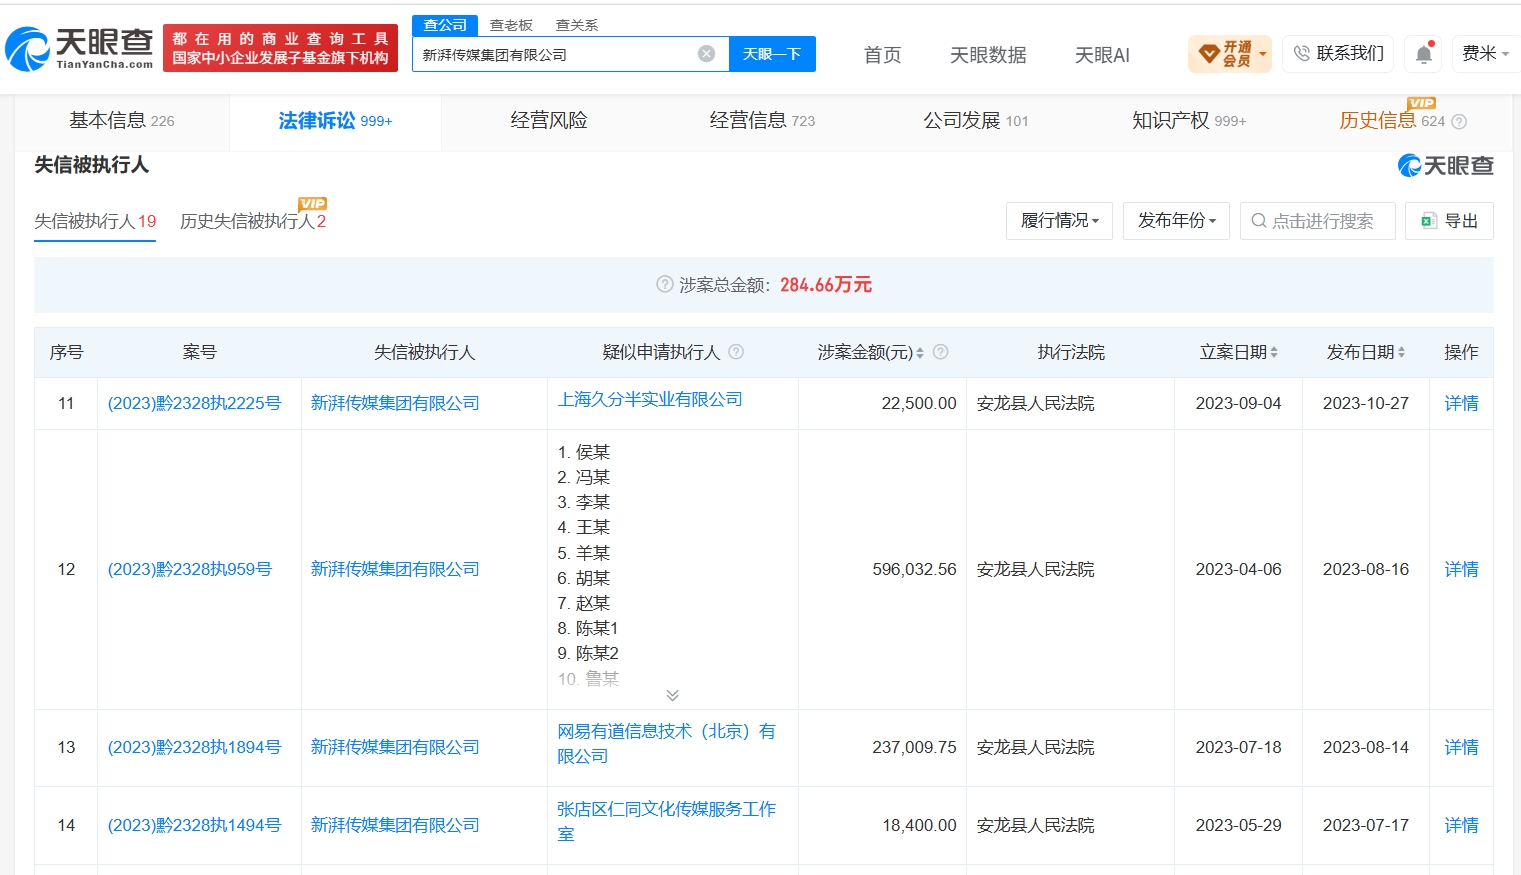1521x875 pixels.
Task: Click the TianYanCha logo
Action: coord(79,49)
